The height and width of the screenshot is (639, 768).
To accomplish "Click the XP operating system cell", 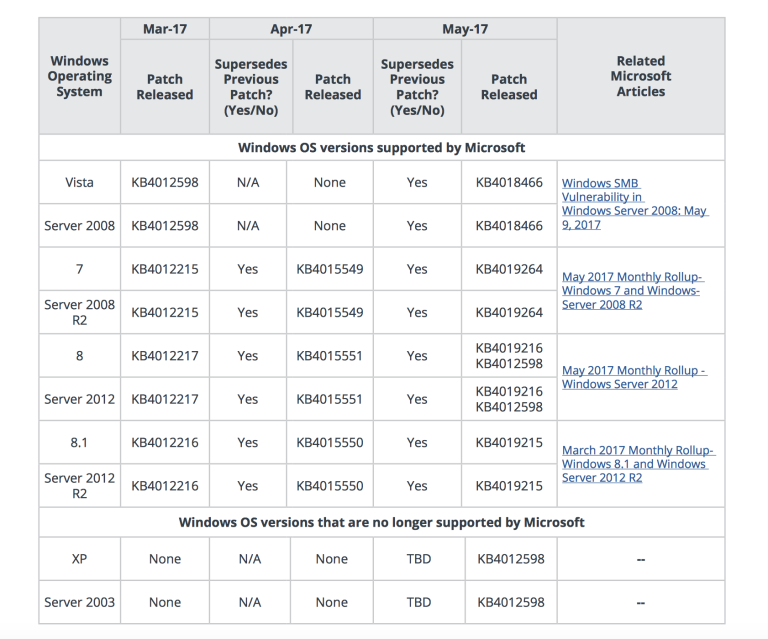I will 79,559.
